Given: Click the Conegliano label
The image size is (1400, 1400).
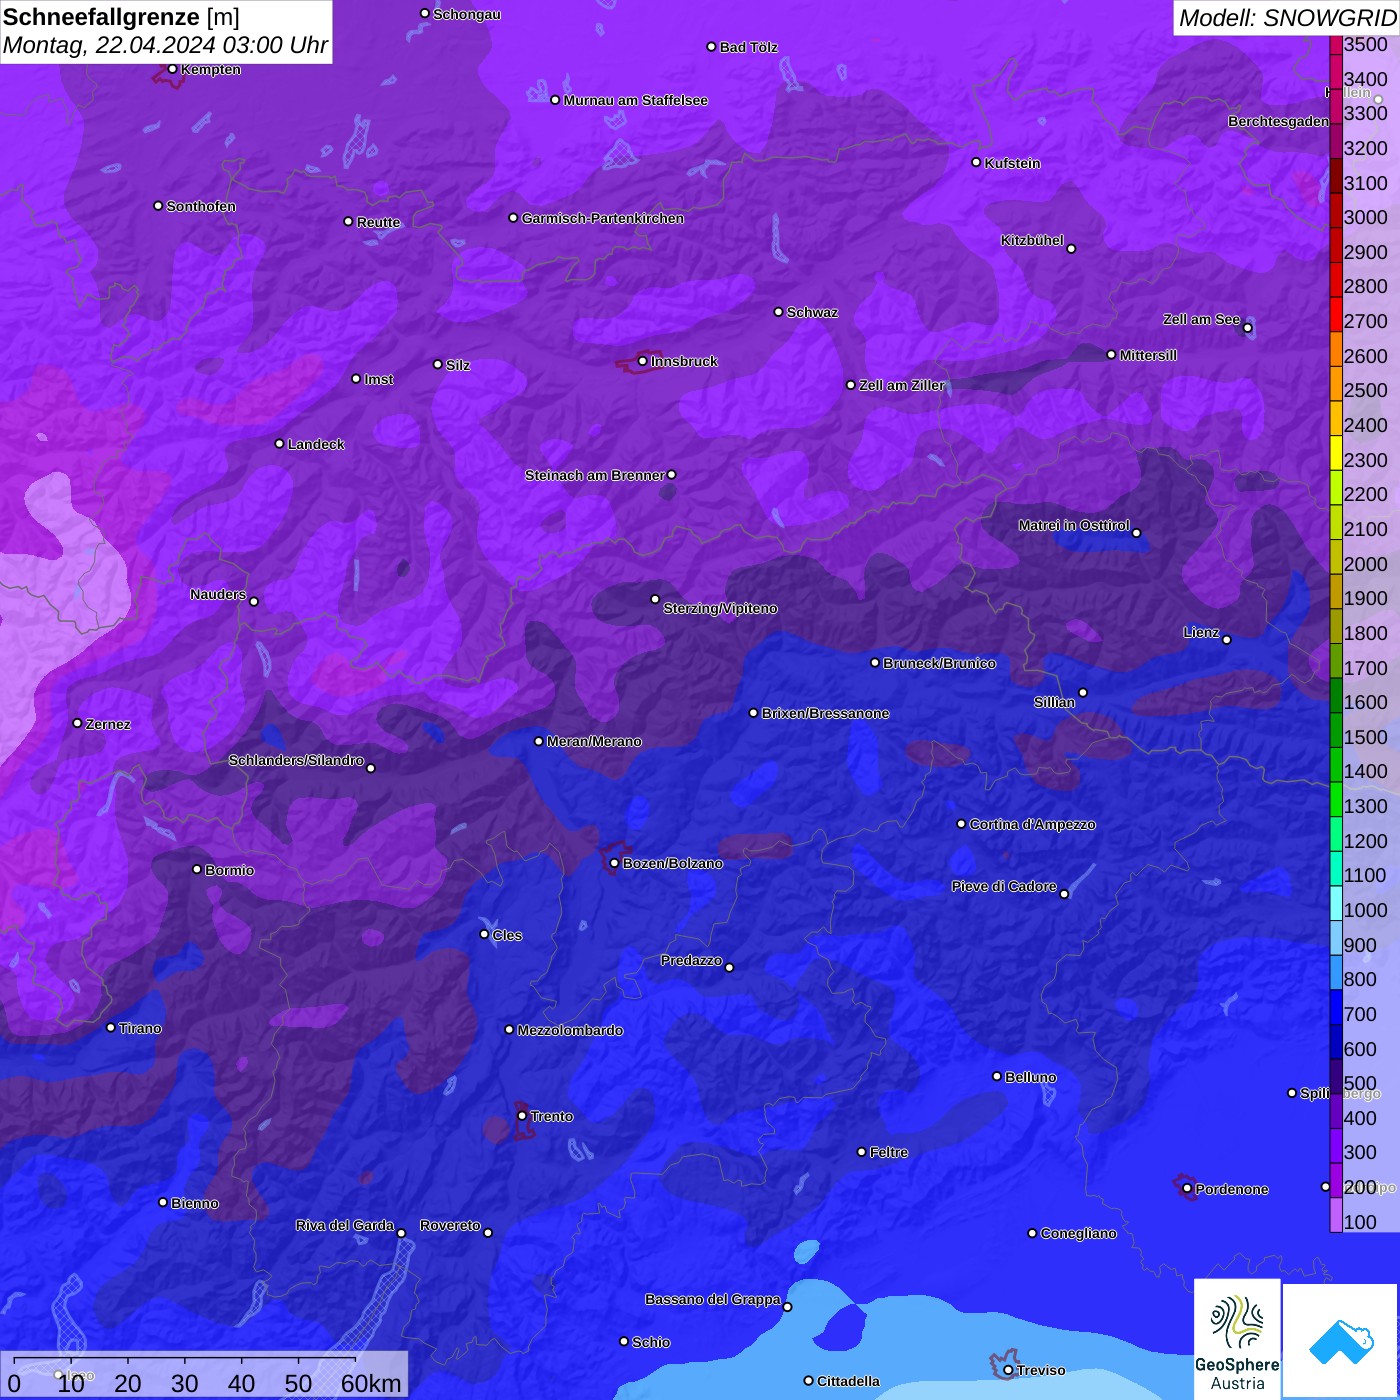Looking at the screenshot, I should coord(1079,1233).
